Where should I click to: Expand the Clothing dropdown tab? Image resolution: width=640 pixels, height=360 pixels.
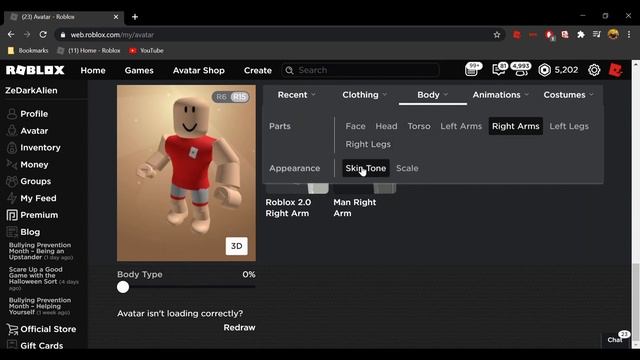[x=364, y=95]
